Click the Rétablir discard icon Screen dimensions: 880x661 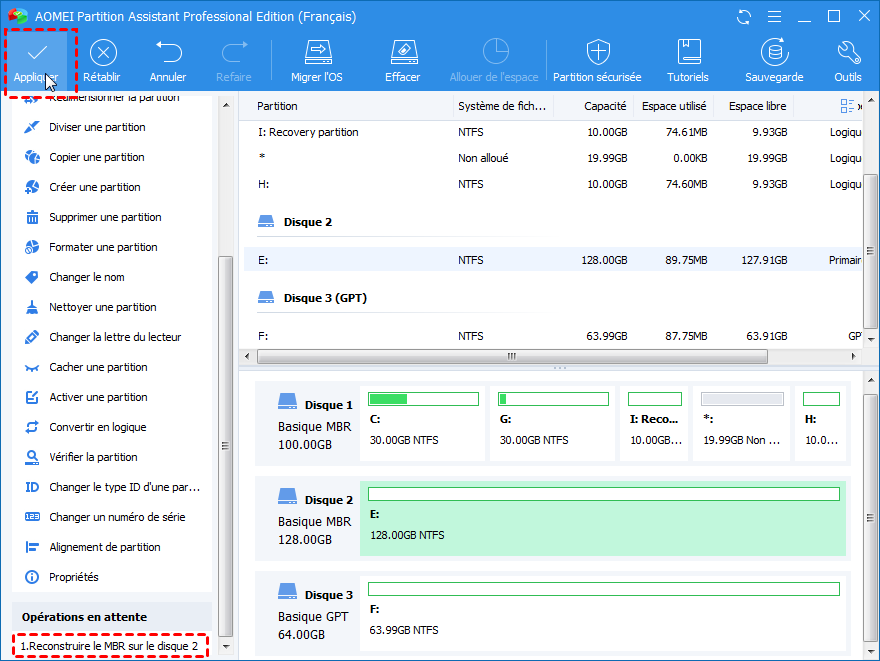102,60
